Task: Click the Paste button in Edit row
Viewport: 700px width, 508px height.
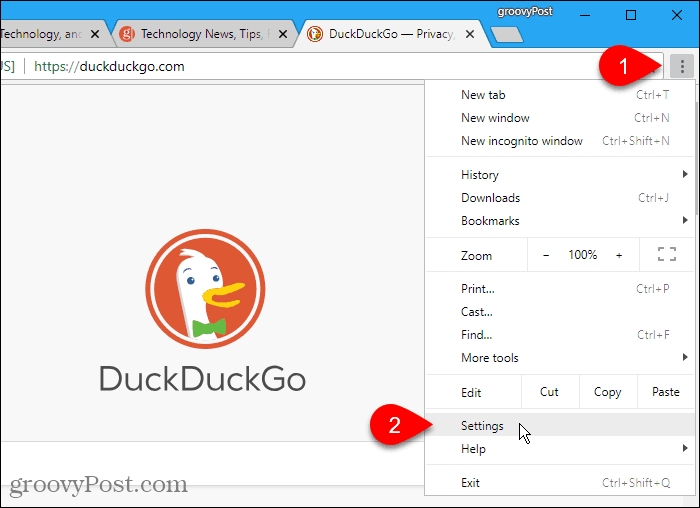Action: (666, 392)
